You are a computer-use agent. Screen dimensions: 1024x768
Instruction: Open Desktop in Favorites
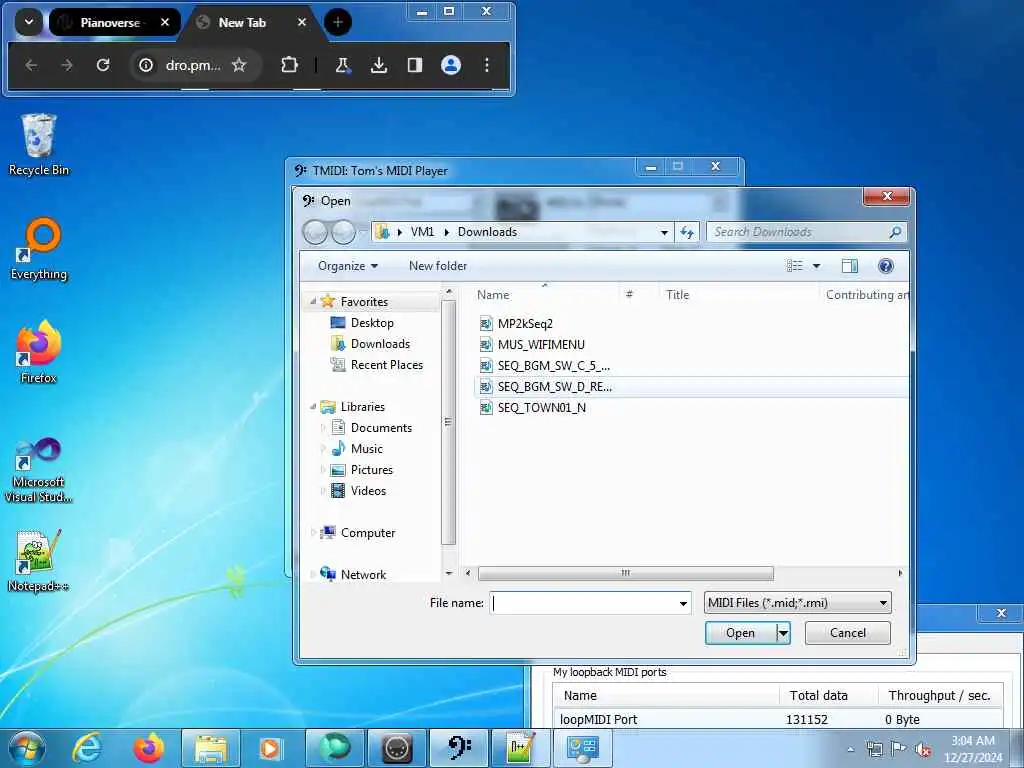[x=372, y=323]
